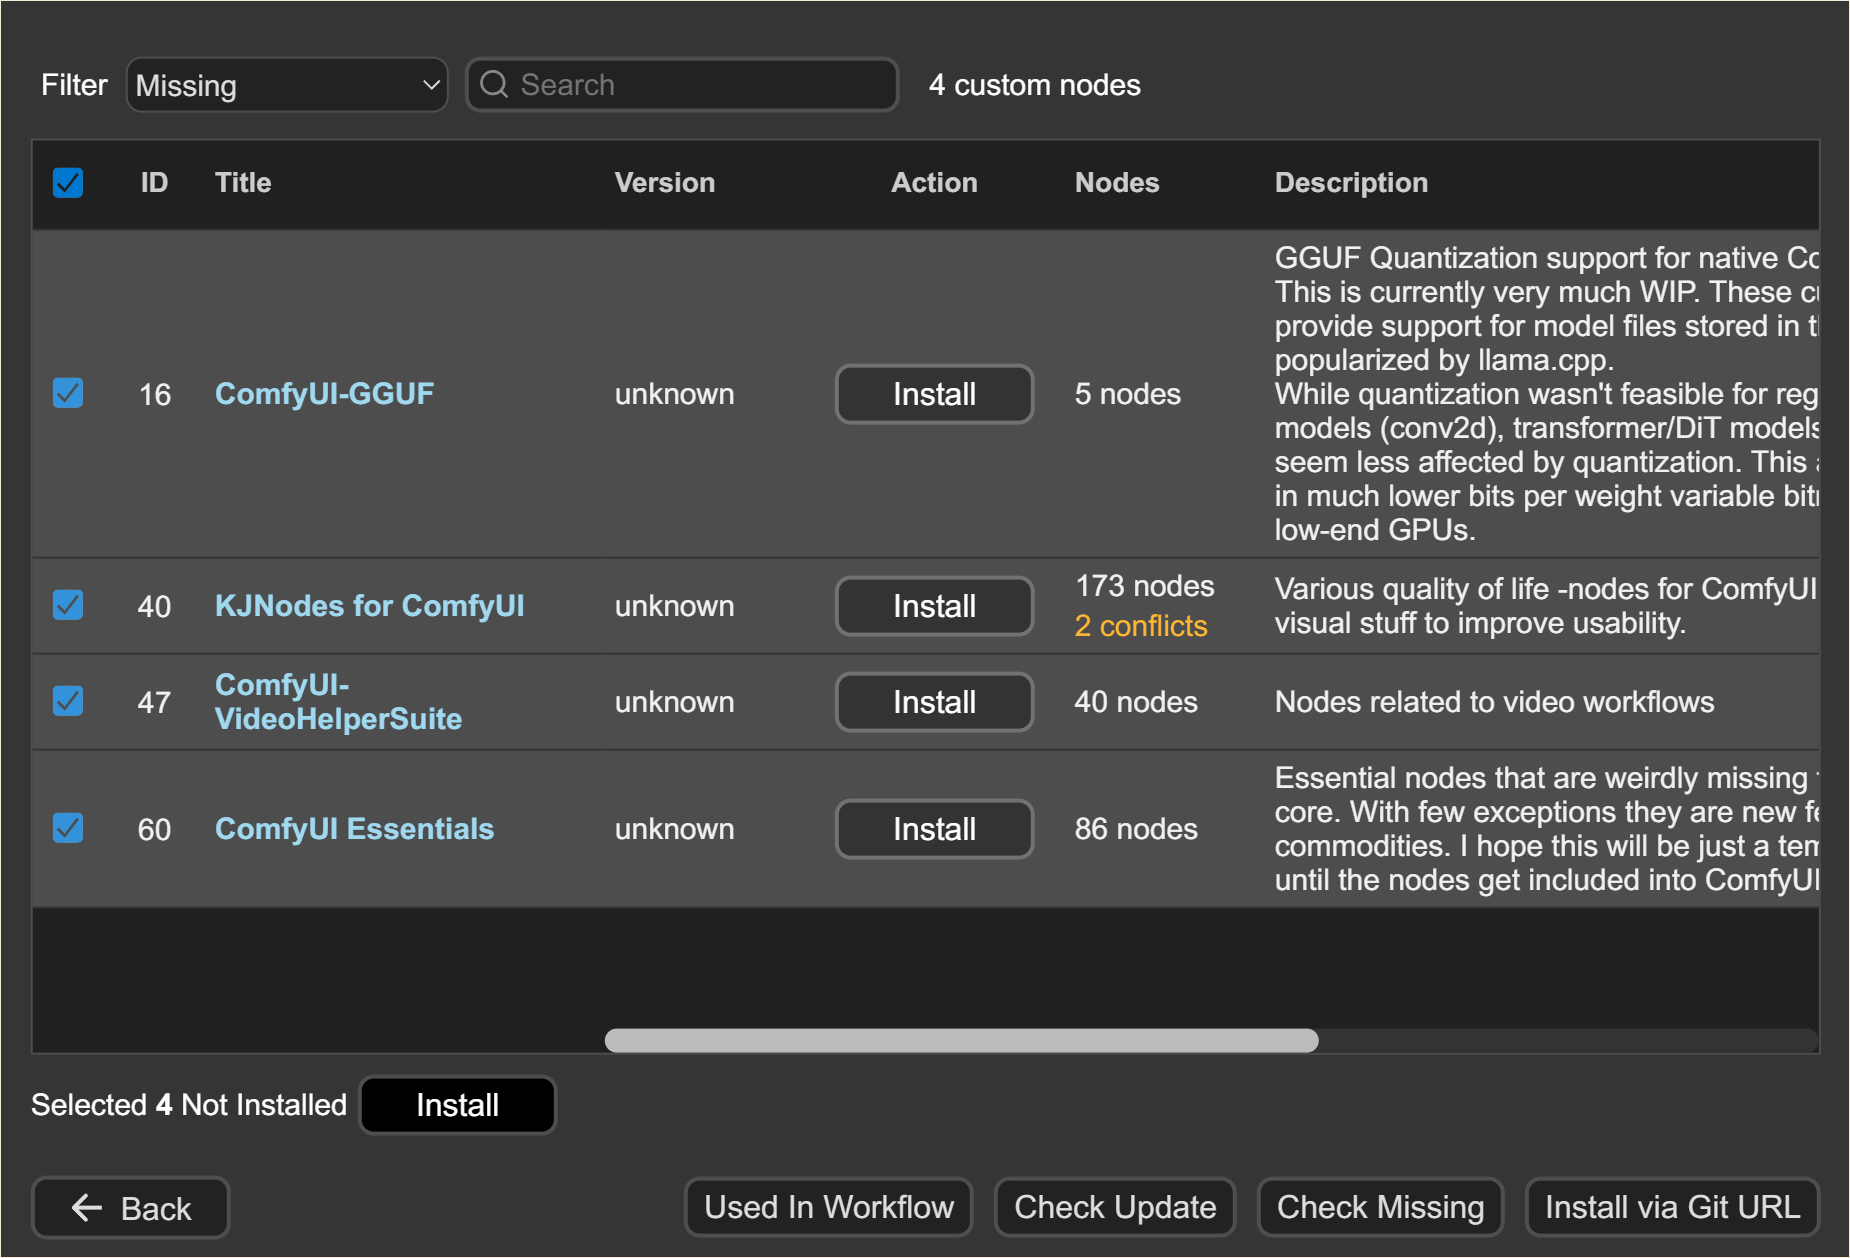Sort by the Action column header
Viewport: 1850px width, 1258px height.
coord(934,183)
